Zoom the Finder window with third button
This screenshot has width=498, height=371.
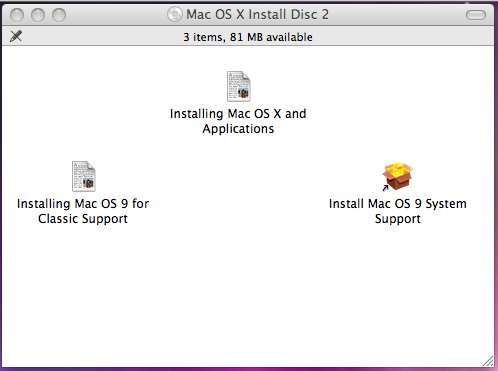click(x=59, y=15)
